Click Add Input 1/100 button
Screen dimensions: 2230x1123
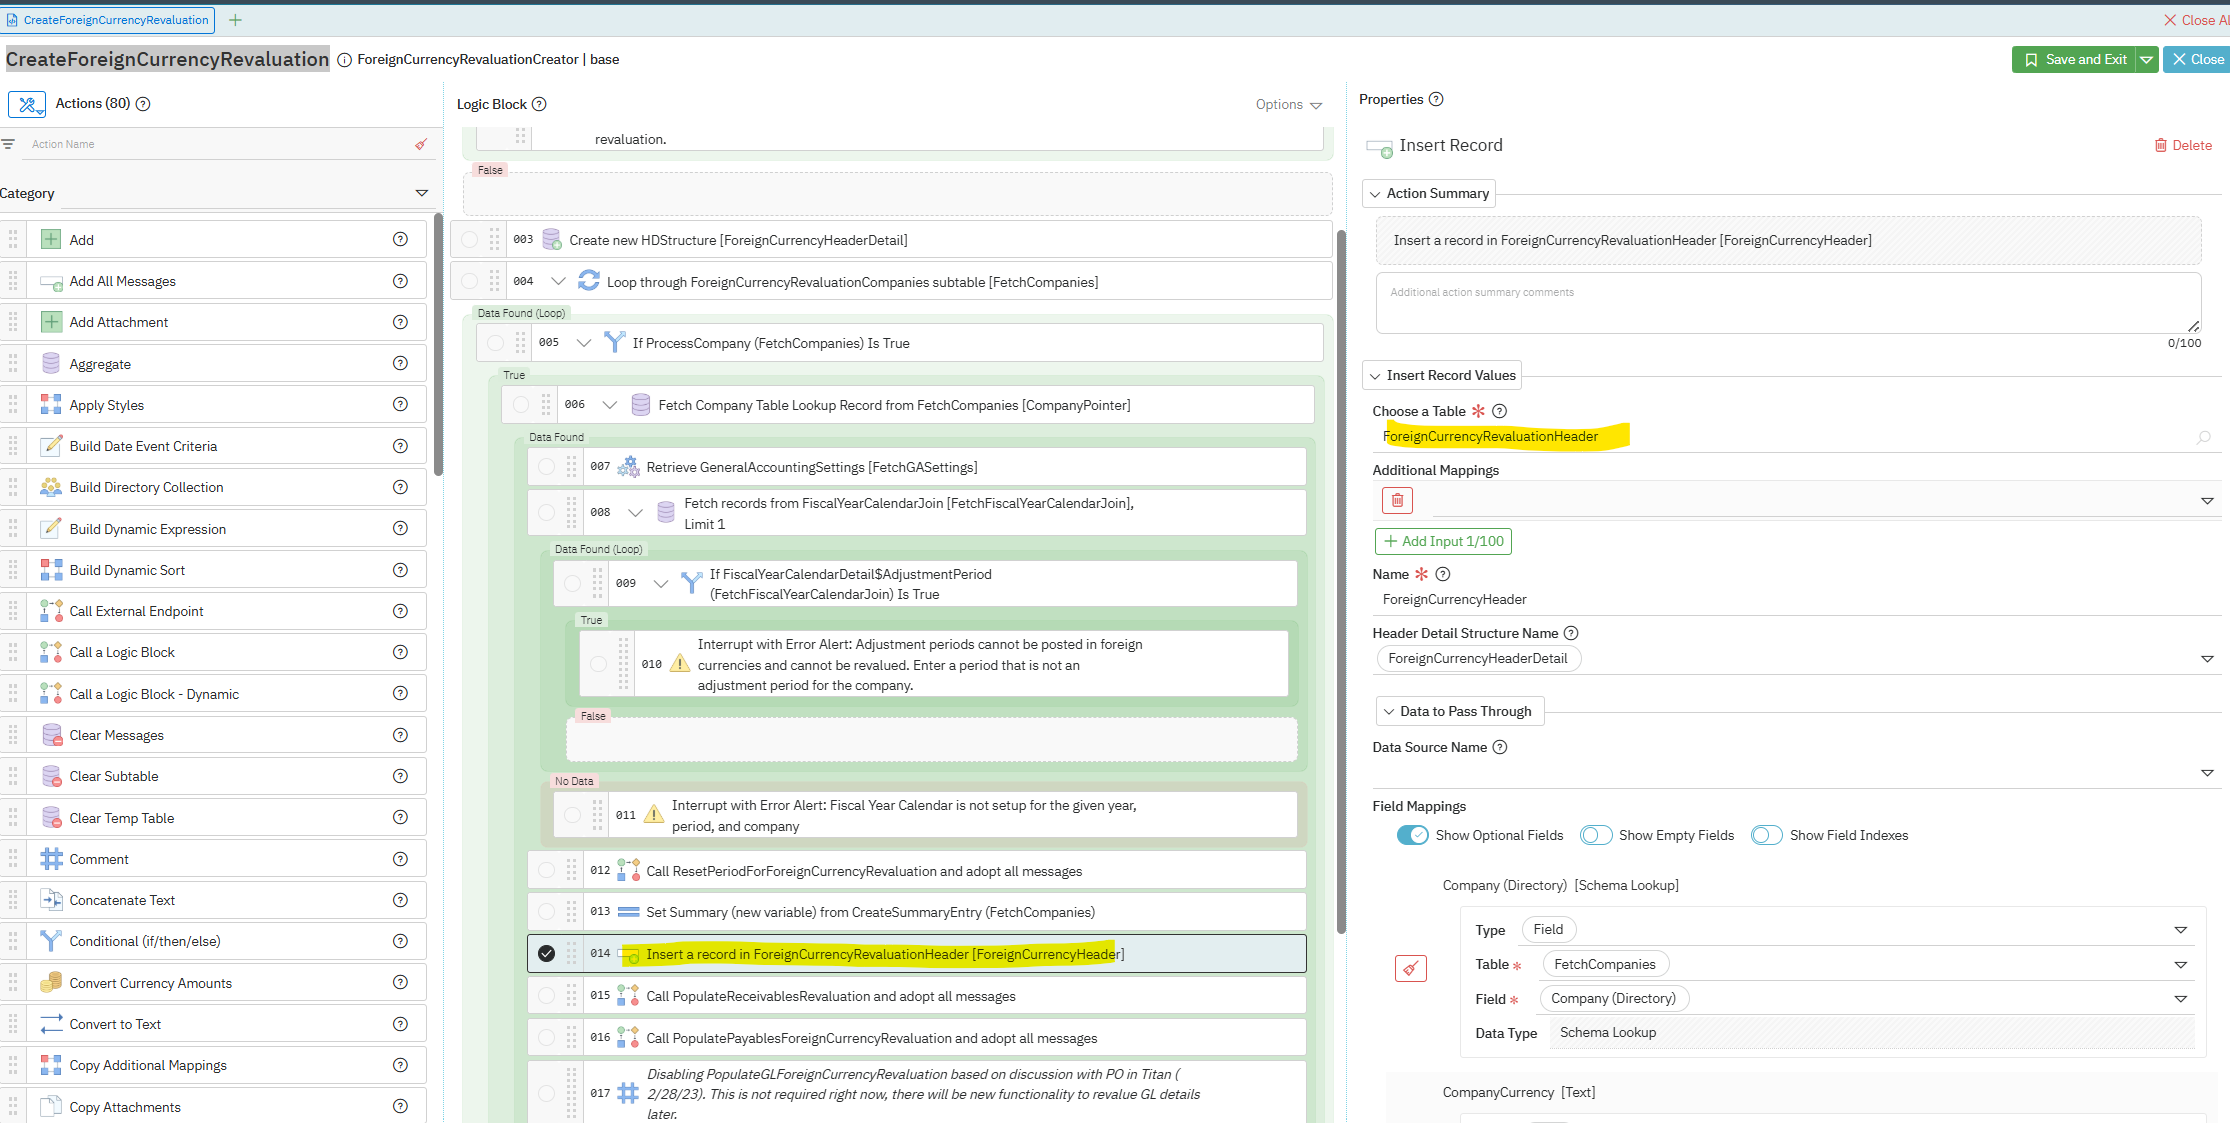1443,541
